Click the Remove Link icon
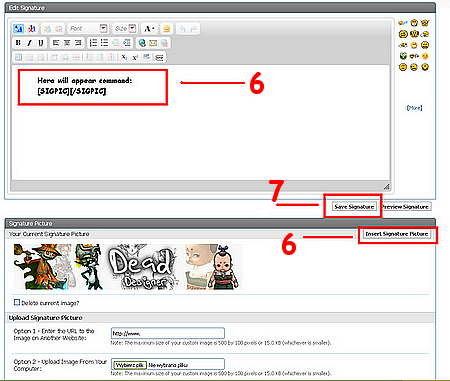Screen dimensions: 450x381 click(164, 43)
